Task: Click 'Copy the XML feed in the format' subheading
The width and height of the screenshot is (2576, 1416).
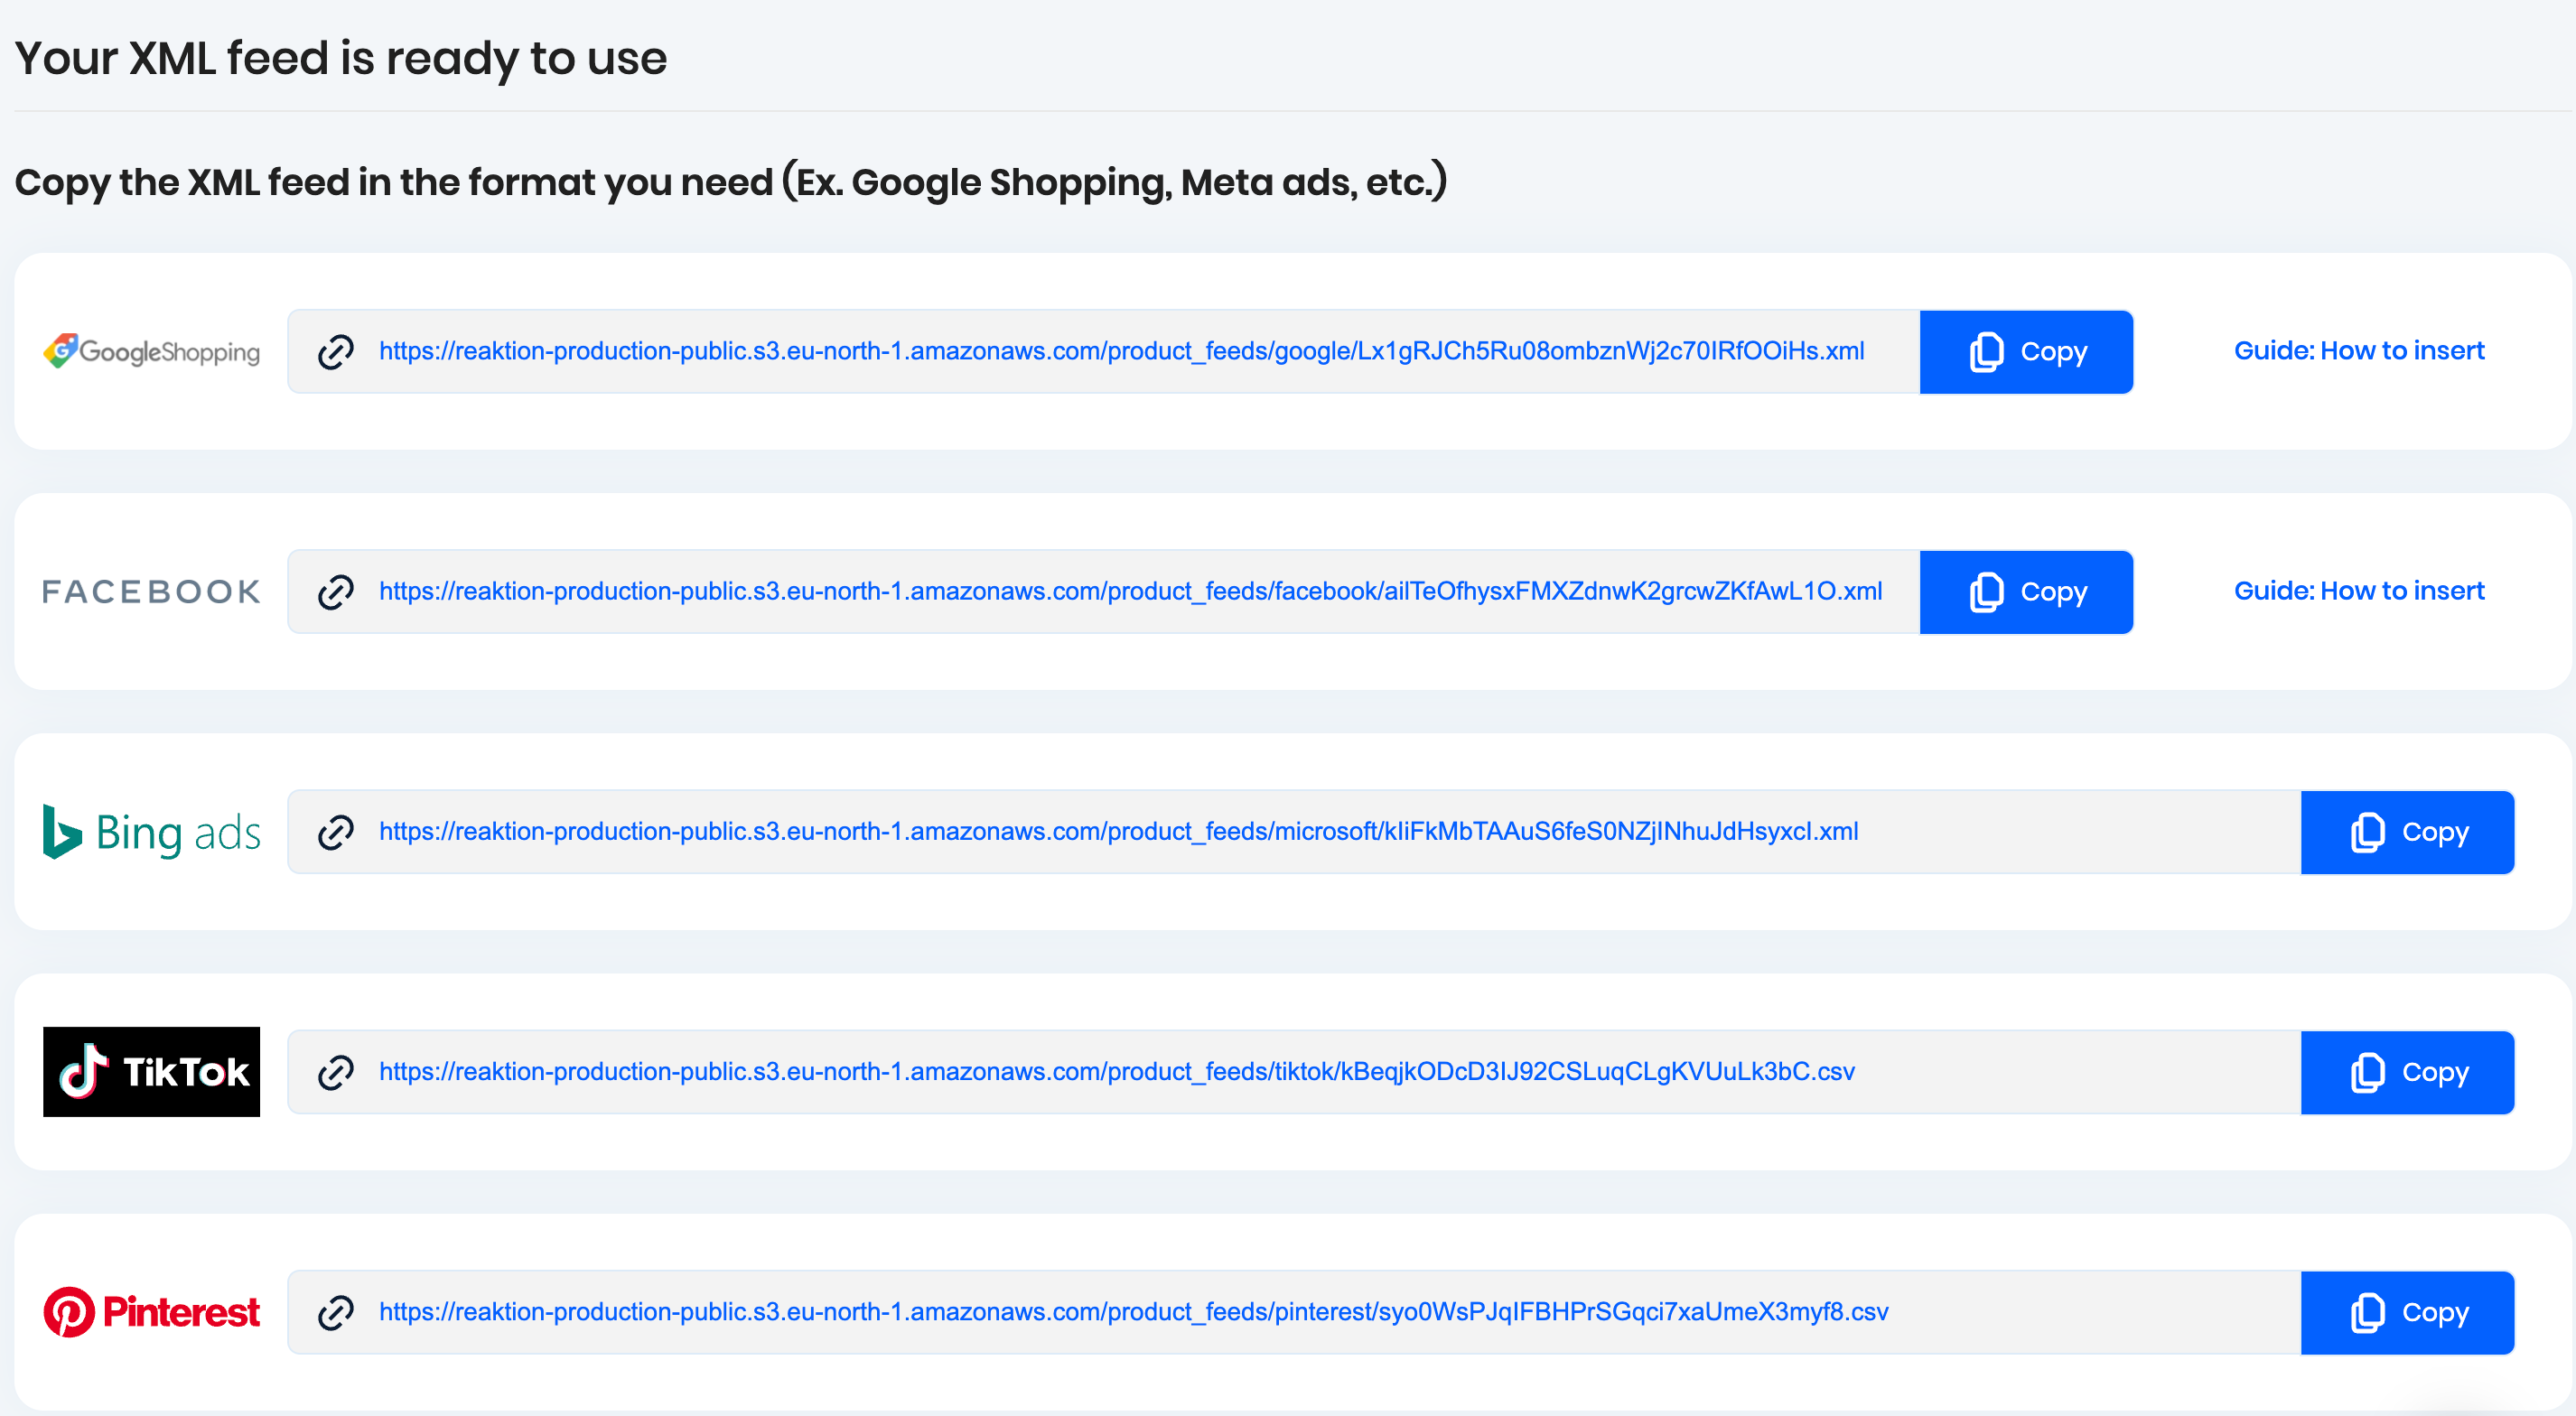Action: (x=731, y=182)
